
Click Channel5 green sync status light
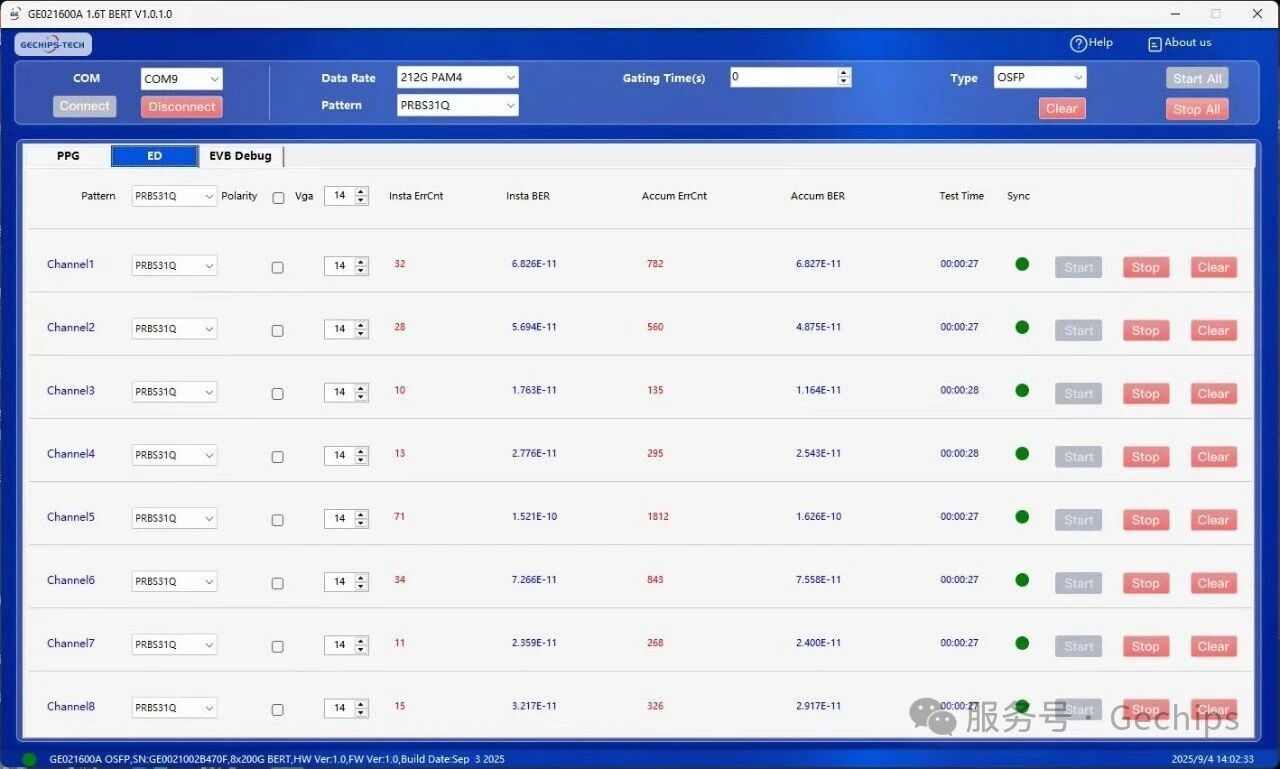(1022, 517)
